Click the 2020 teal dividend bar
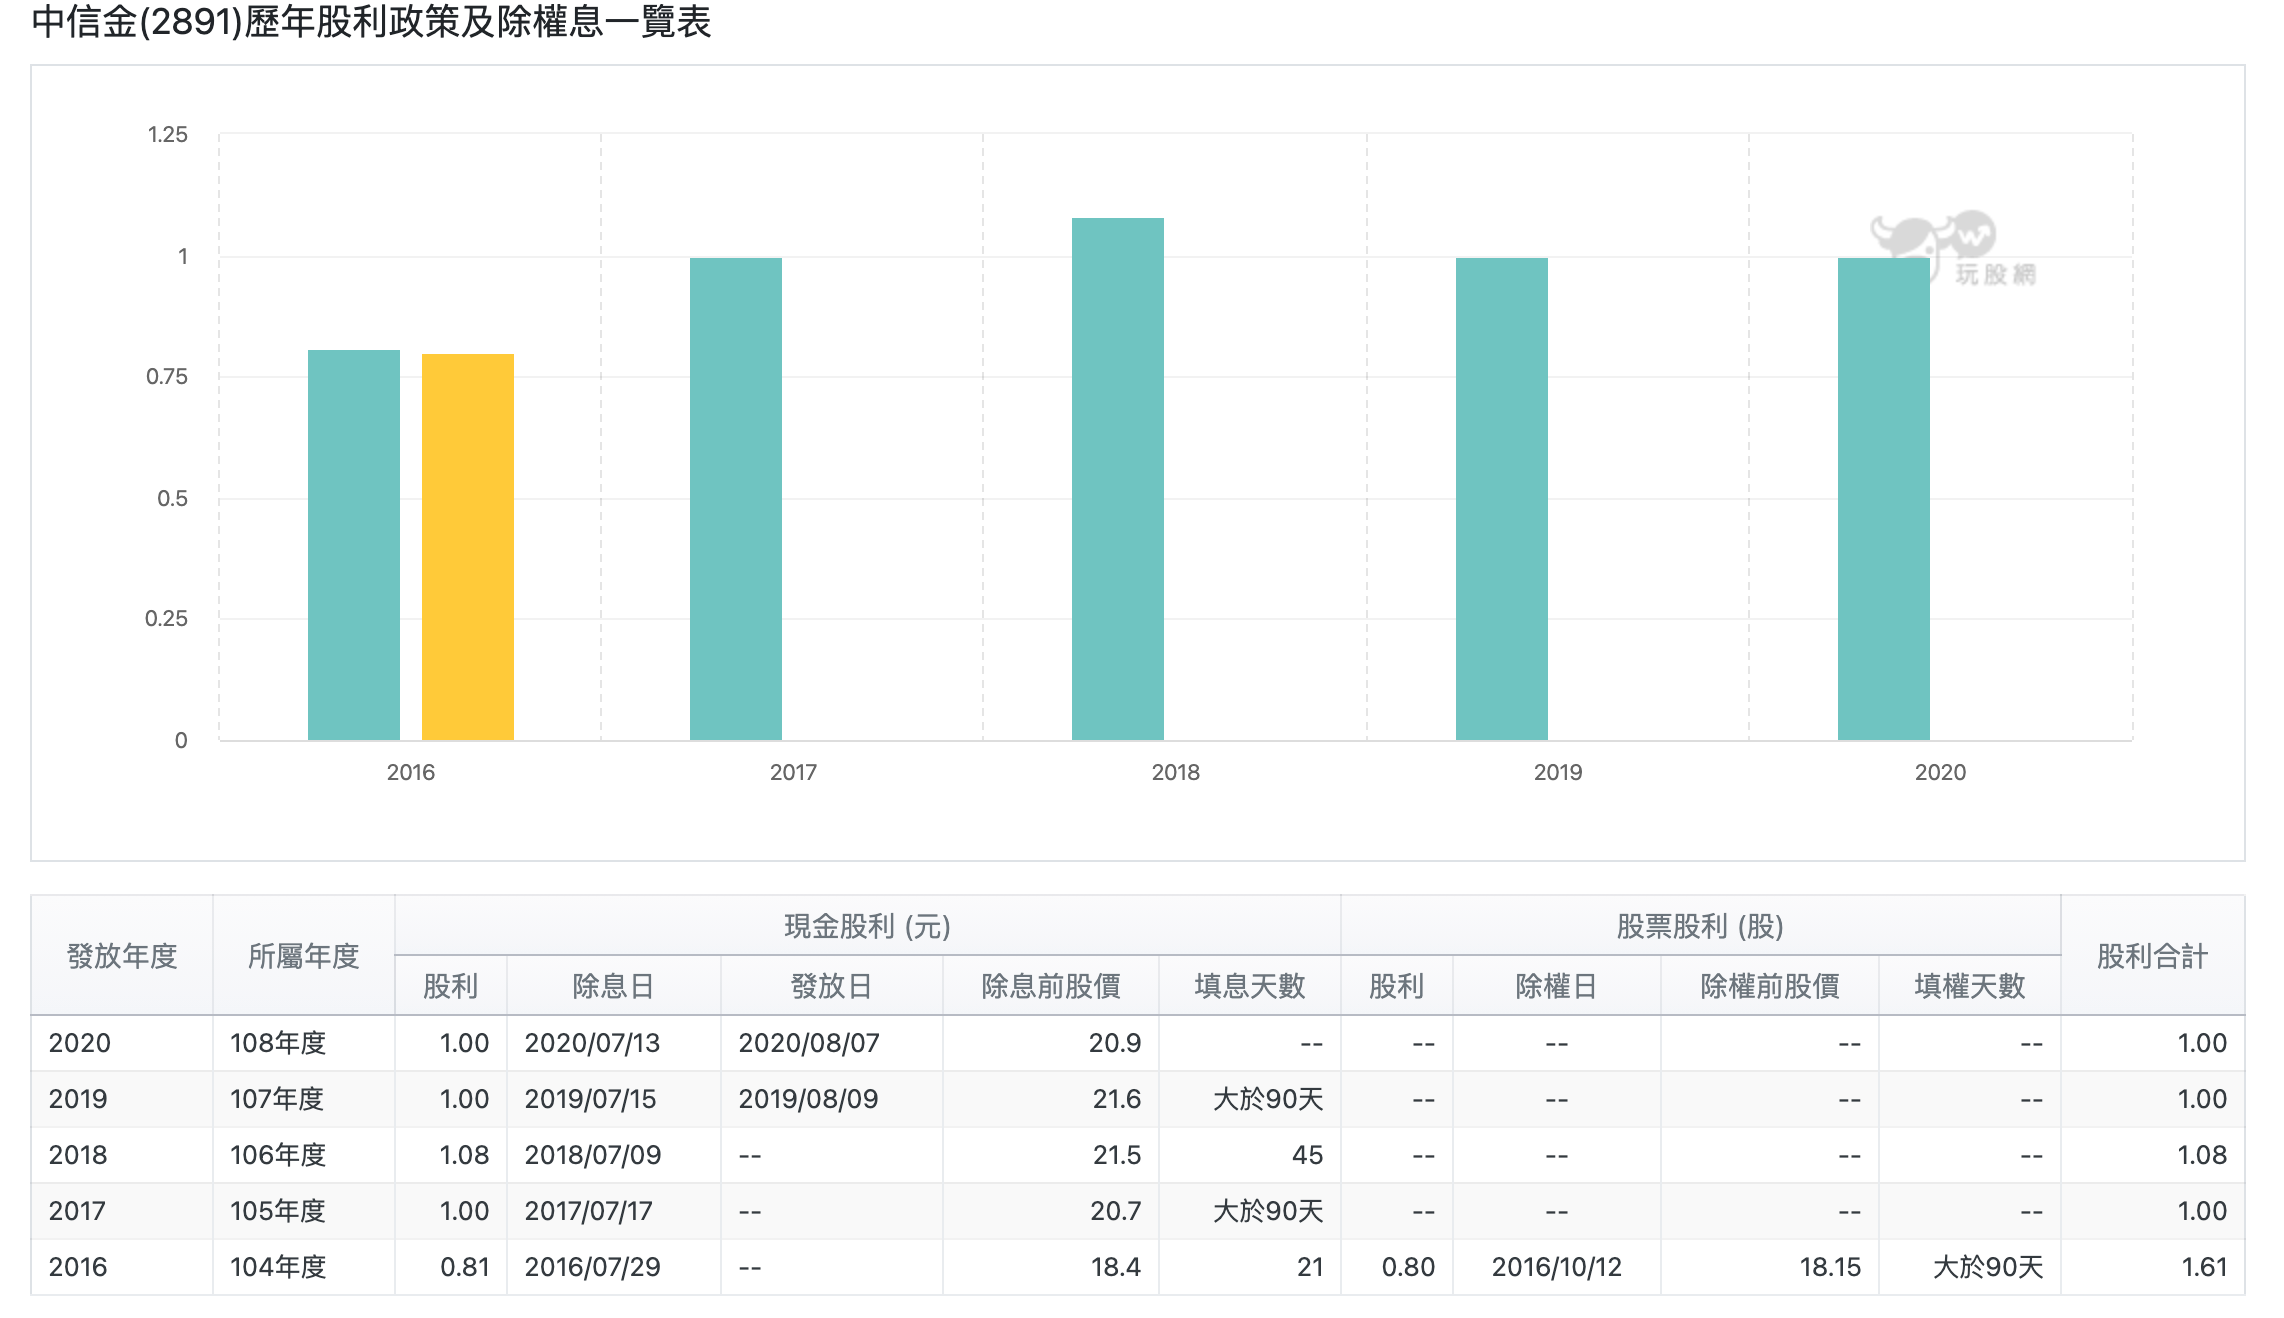 click(x=1883, y=499)
